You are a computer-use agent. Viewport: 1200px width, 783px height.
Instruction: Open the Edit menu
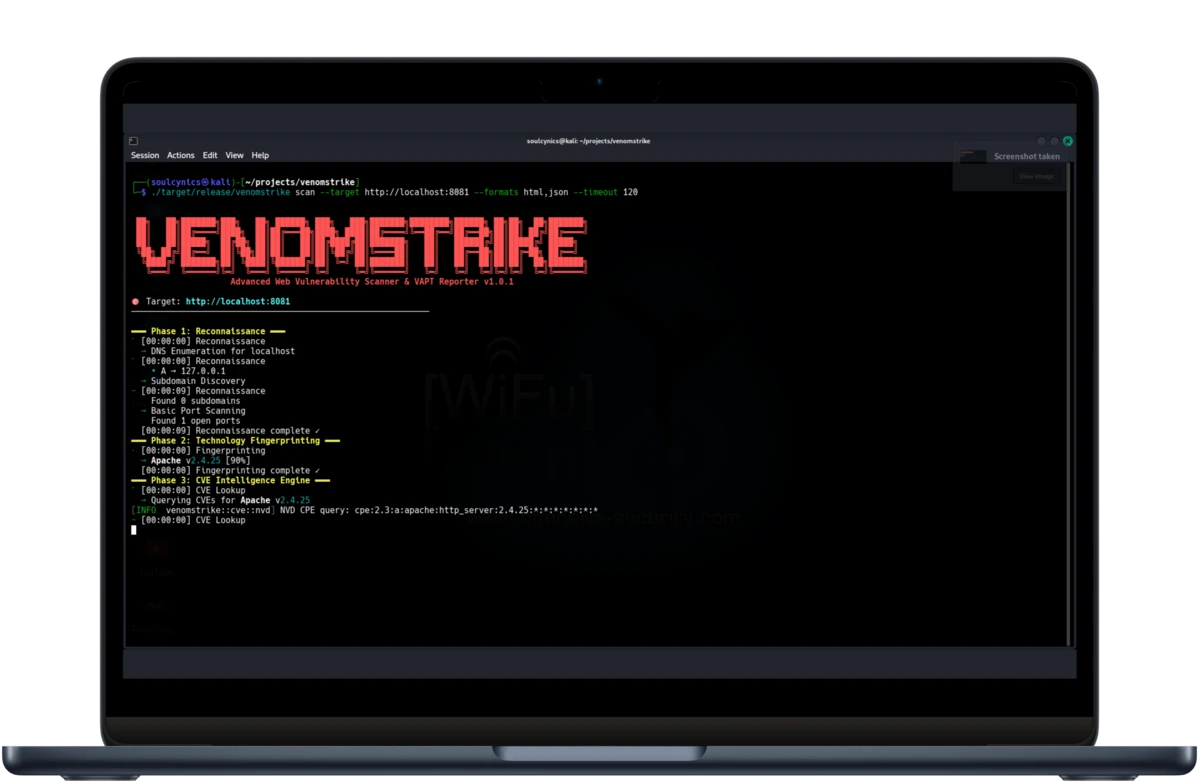[210, 156]
